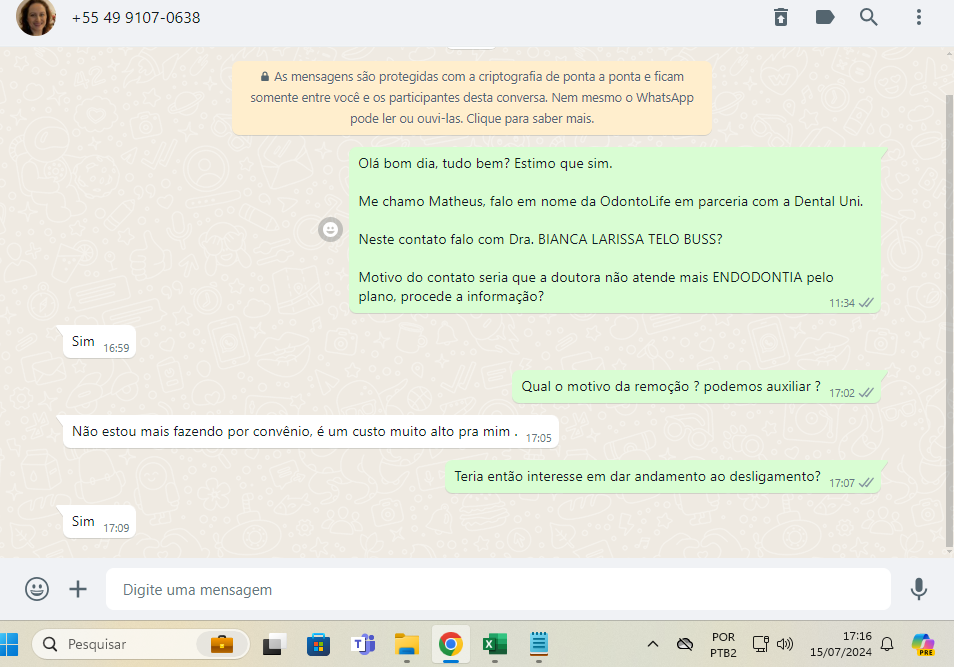Click the plus attach button
954x667 pixels.
78,589
